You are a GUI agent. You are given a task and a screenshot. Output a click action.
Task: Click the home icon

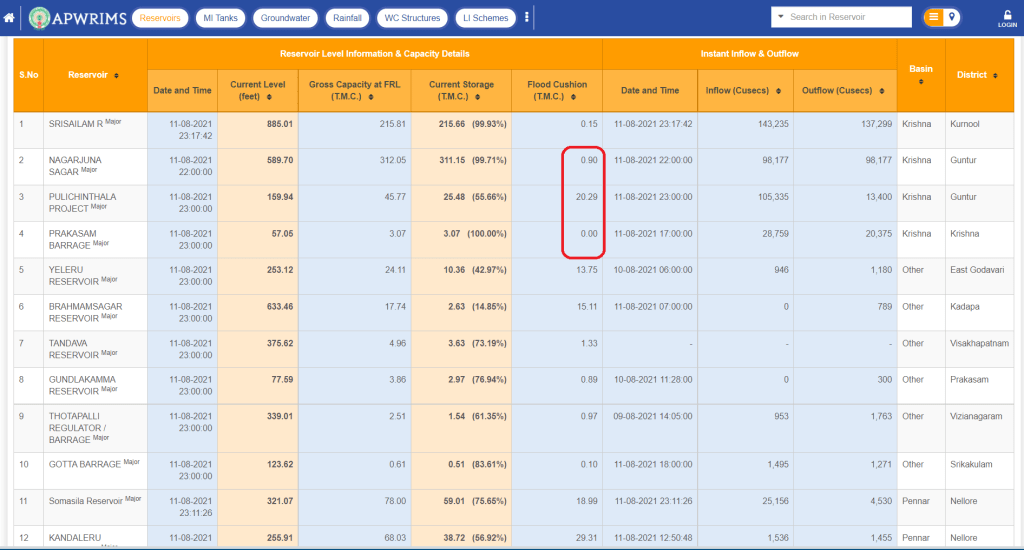coord(9,17)
